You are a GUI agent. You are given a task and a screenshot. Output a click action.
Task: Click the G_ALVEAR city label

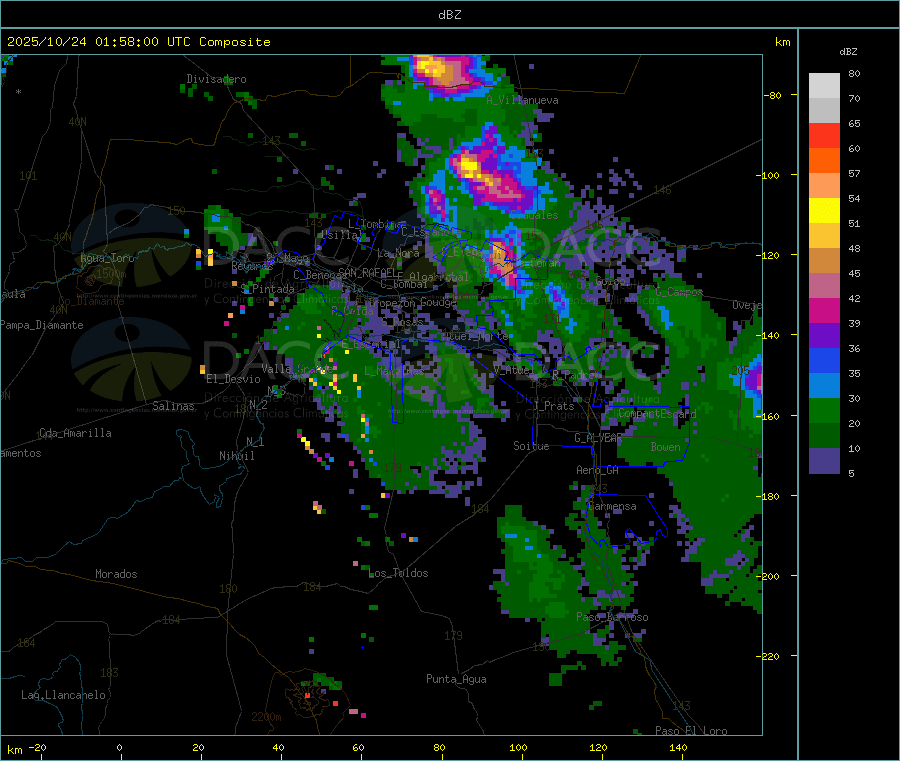[598, 438]
